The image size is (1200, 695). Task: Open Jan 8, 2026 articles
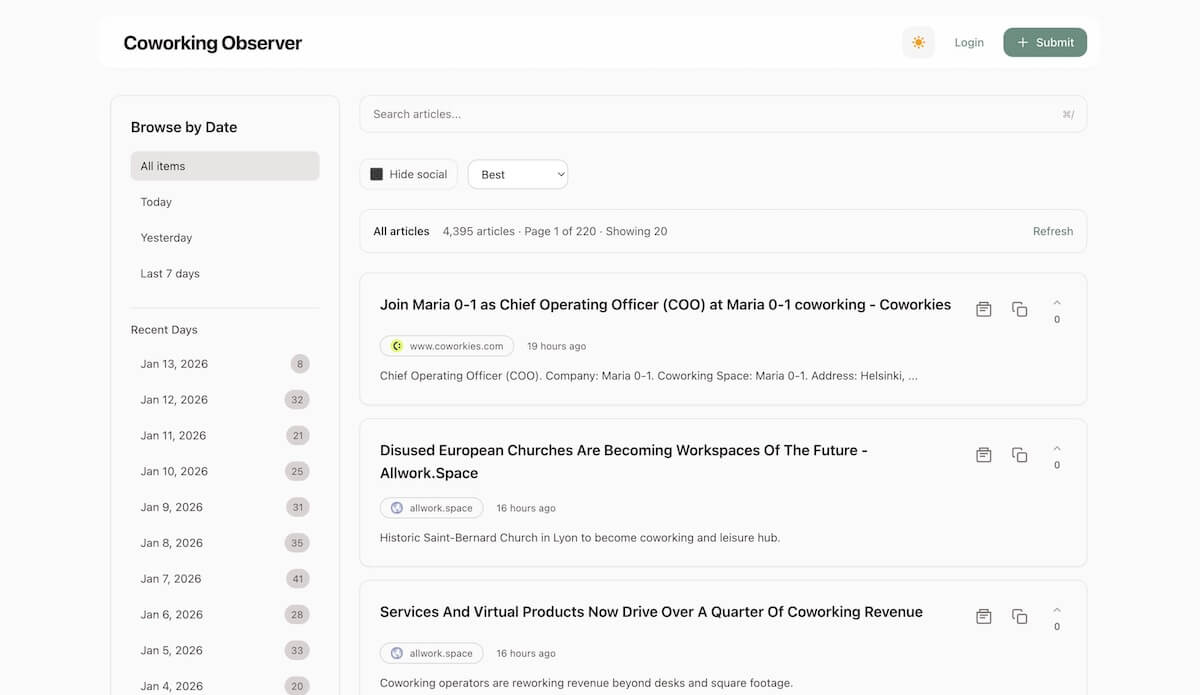(225, 543)
